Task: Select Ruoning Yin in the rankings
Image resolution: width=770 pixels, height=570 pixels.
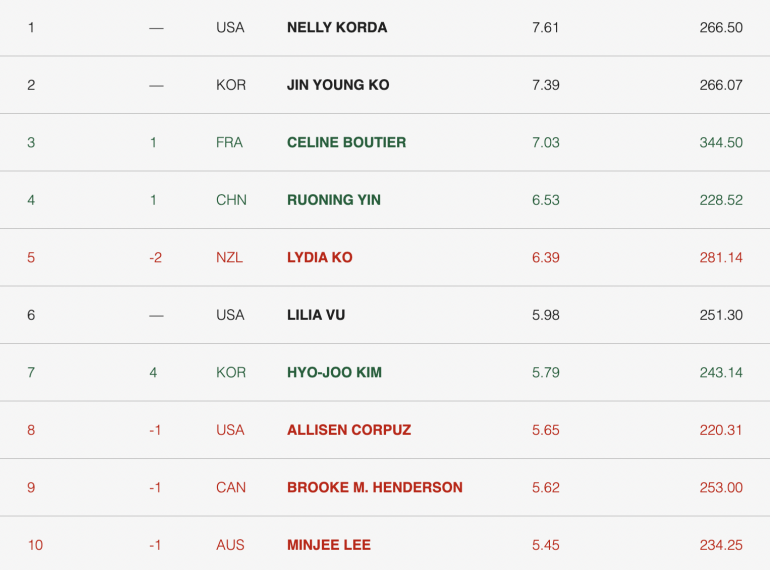Action: point(333,200)
